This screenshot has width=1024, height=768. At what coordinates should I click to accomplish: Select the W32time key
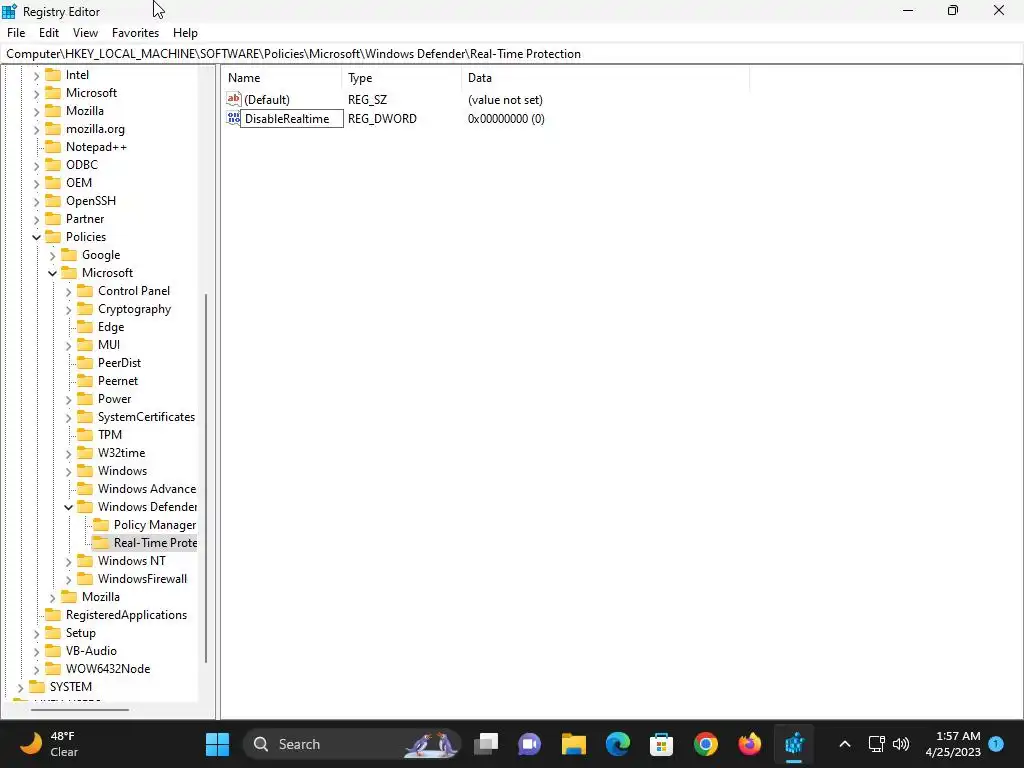tap(121, 453)
